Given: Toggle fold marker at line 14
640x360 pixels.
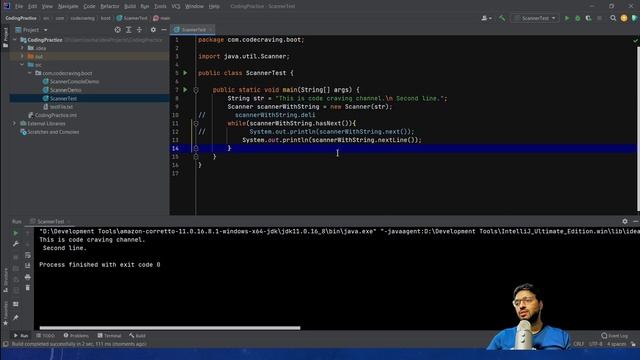Looking at the screenshot, I should coord(196,148).
